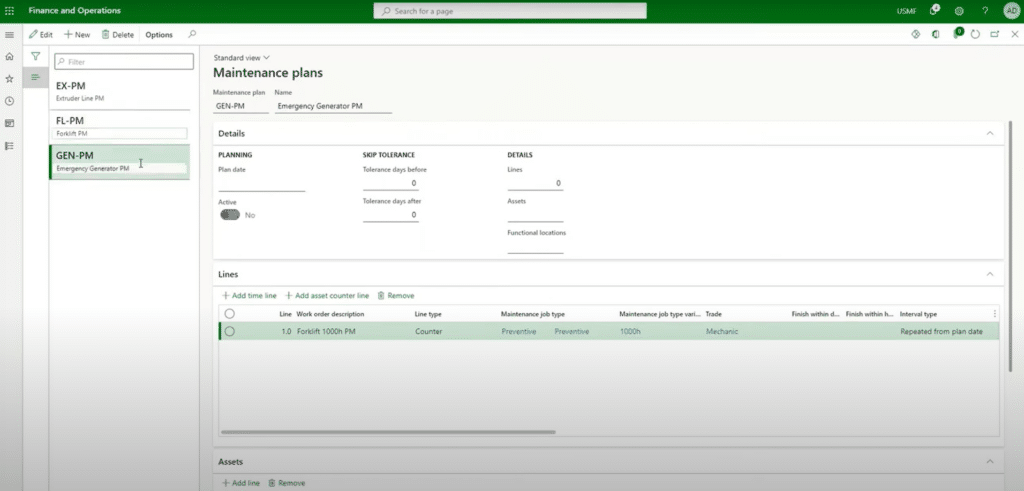This screenshot has width=1024, height=491.
Task: Open Lines grid column options icon
Action: [x=995, y=314]
